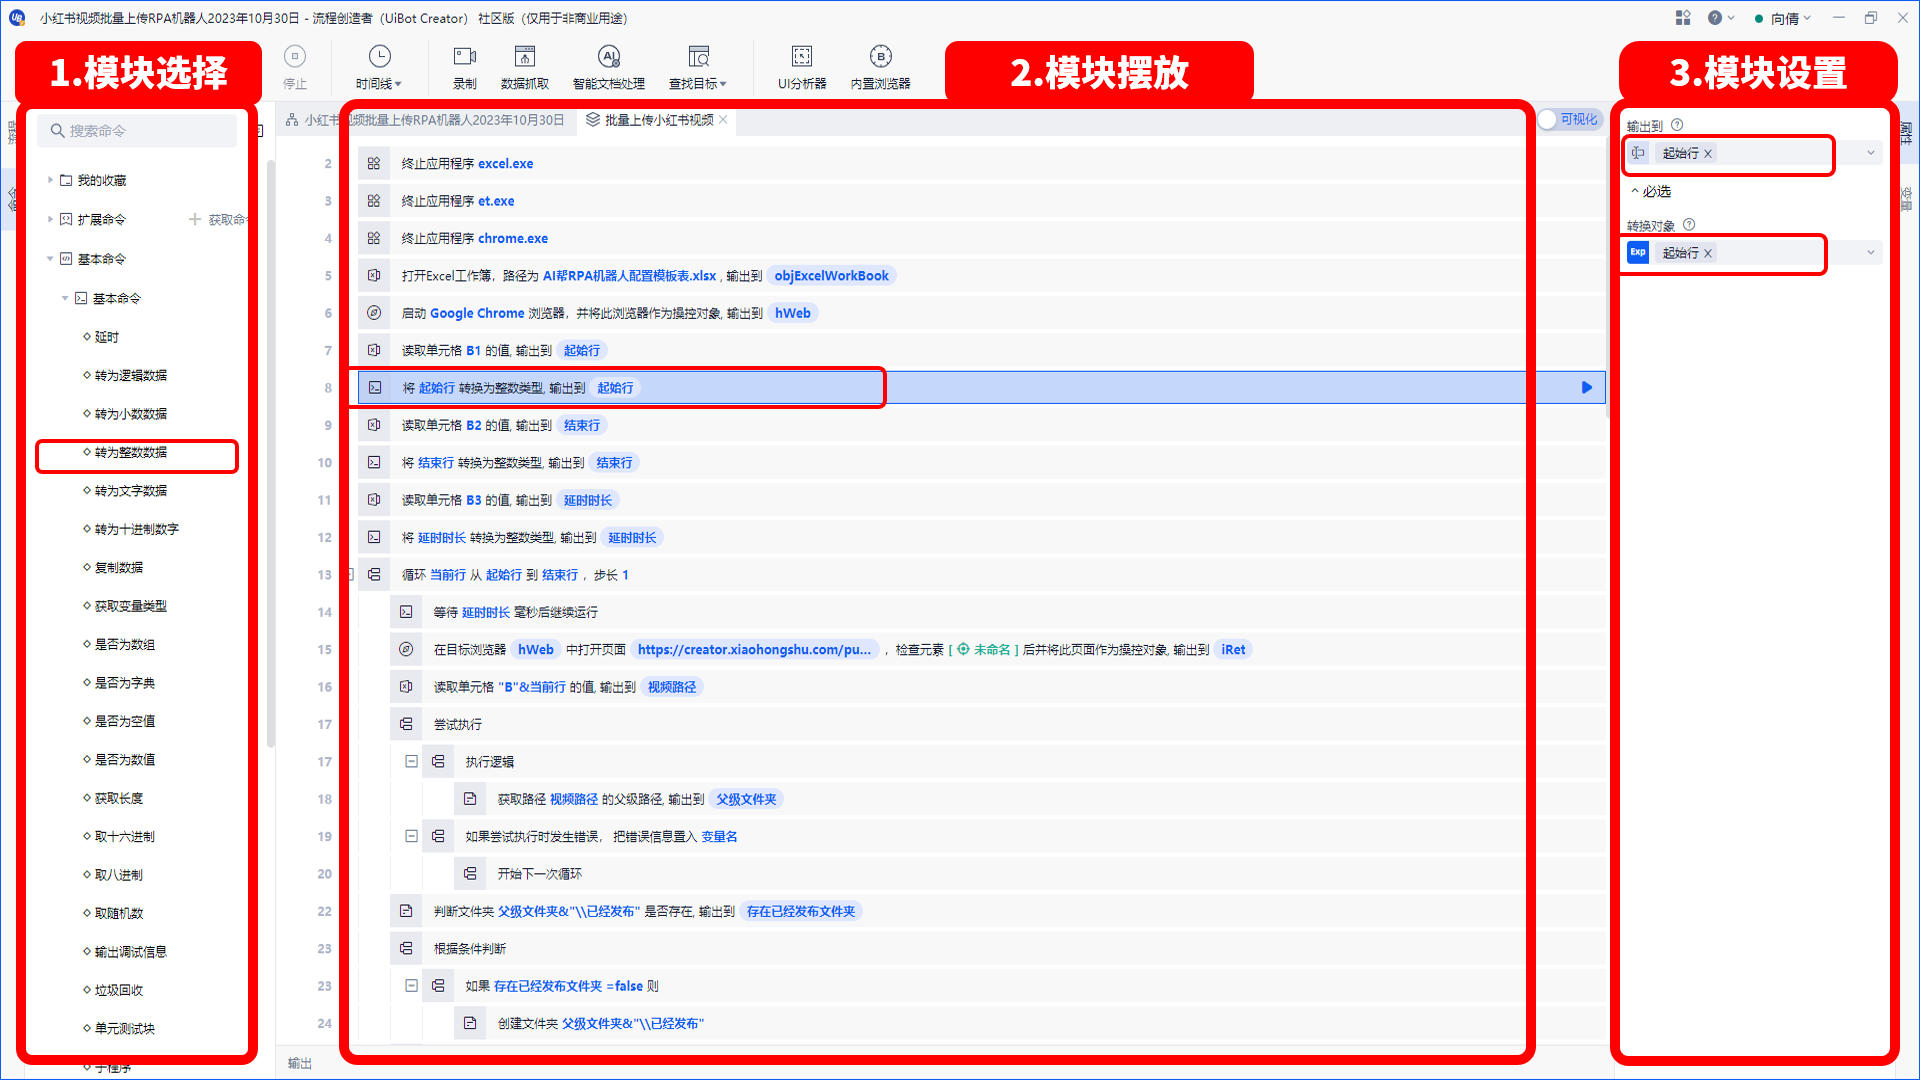Click the icon of the 等待 延时时长 row
1920x1080 pixels.
click(406, 612)
